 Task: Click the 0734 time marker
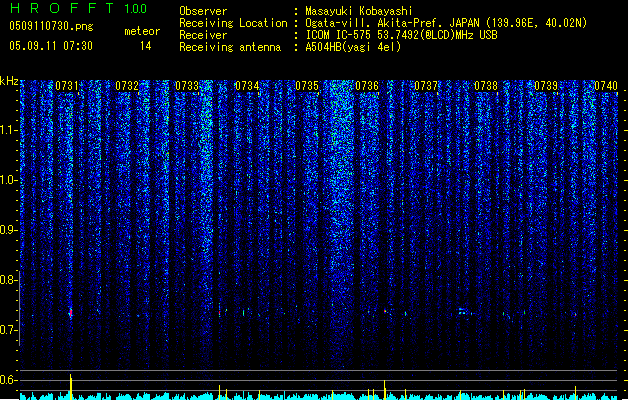pyautogui.click(x=247, y=86)
